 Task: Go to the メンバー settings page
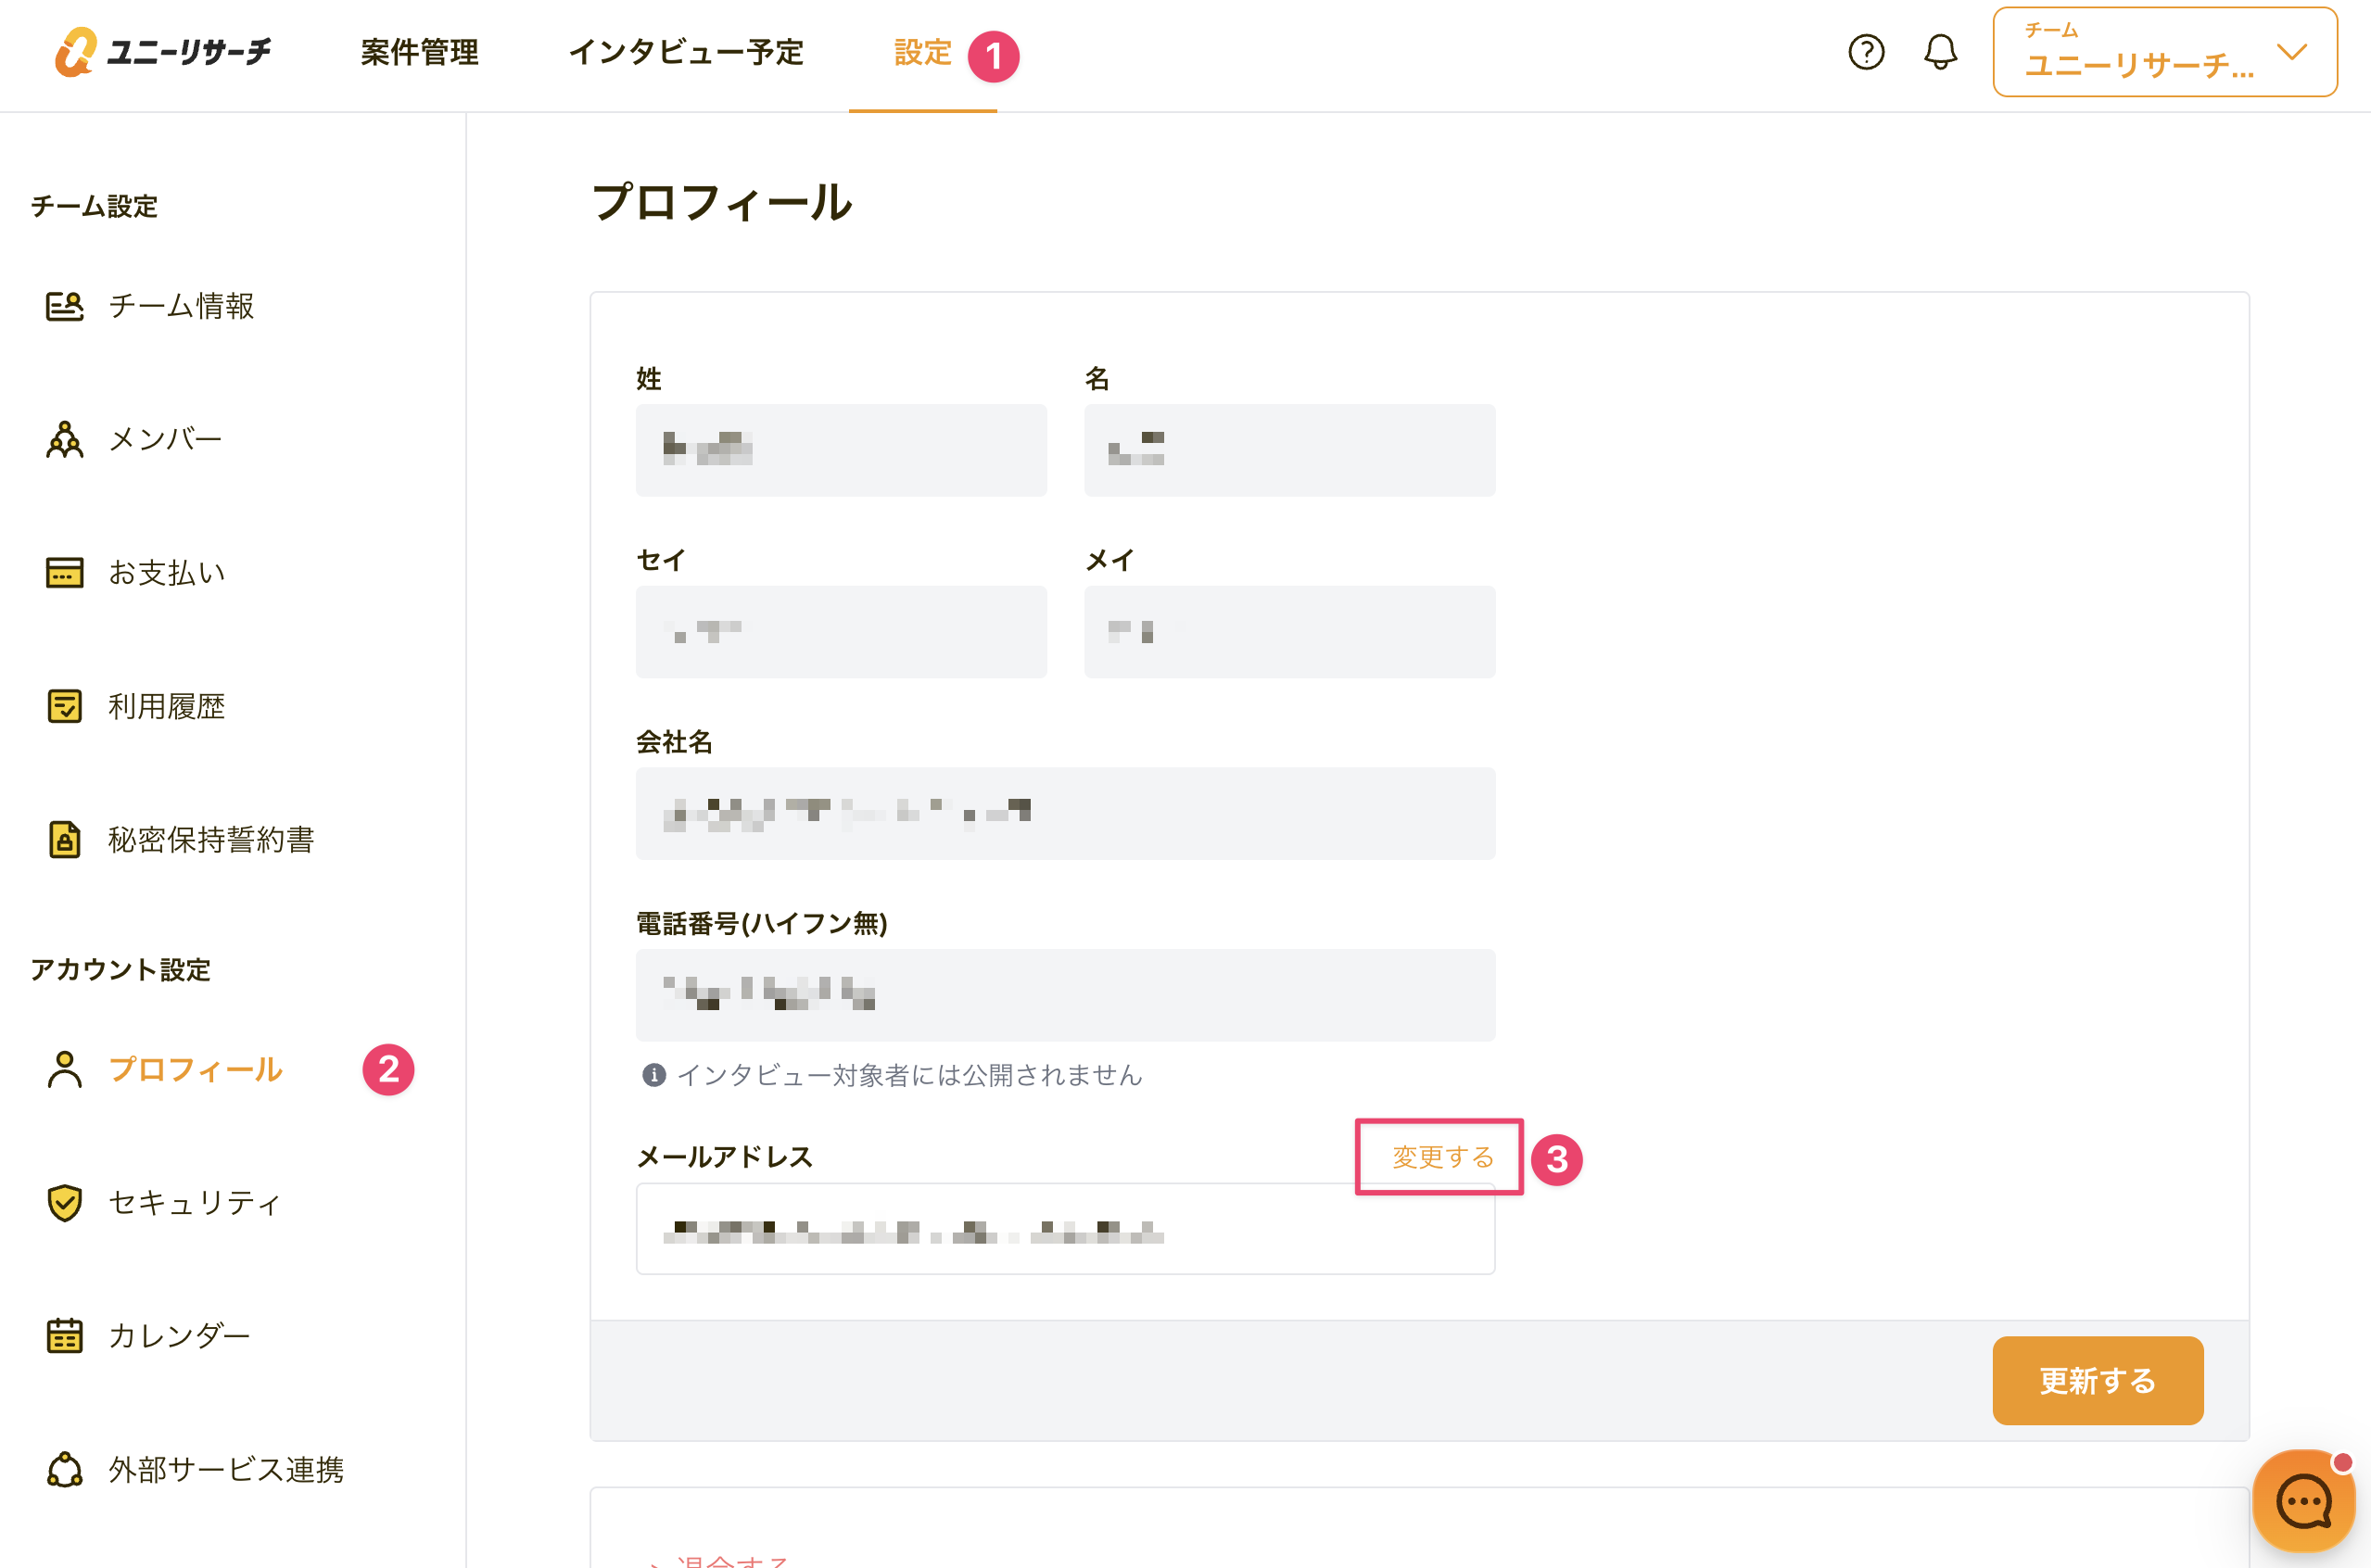(165, 439)
